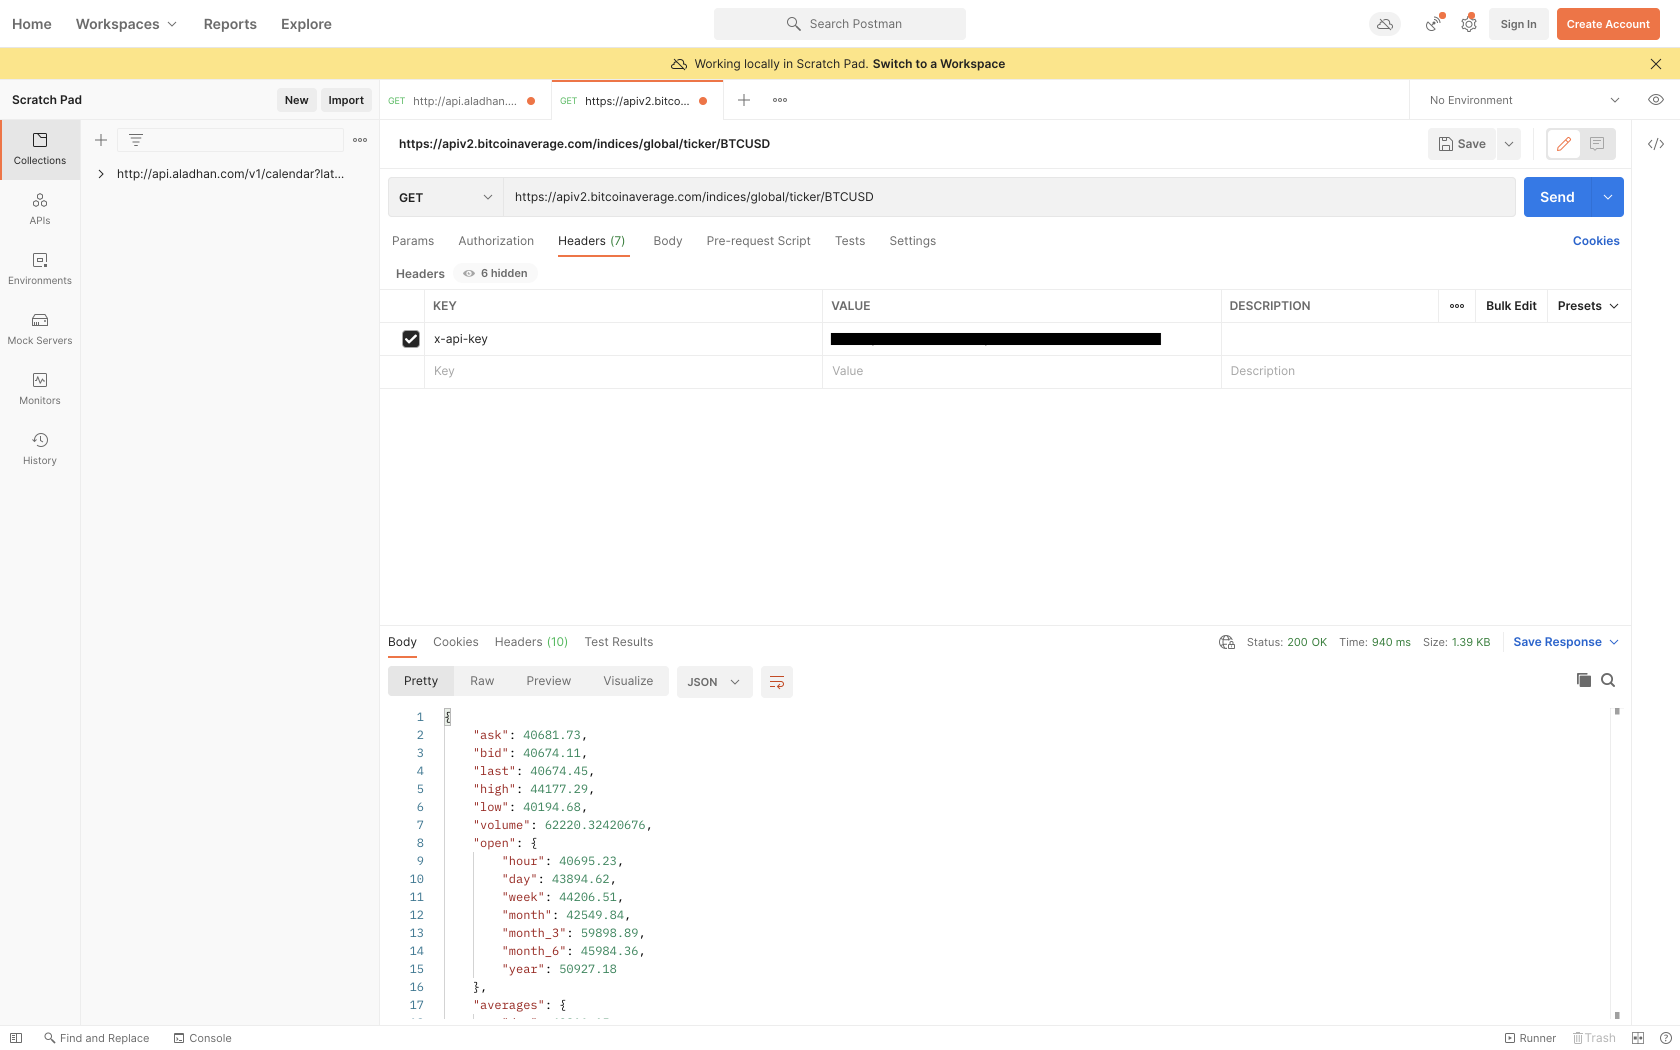Switch to the Tests tab
Image resolution: width=1680 pixels, height=1050 pixels.
850,241
